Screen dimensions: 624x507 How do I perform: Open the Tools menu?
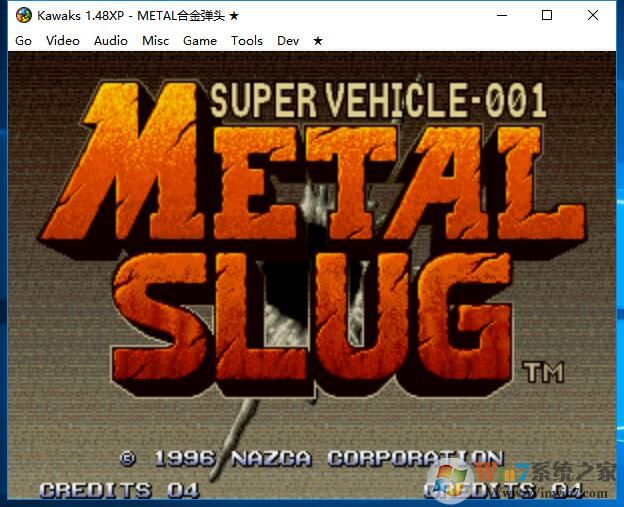tap(247, 41)
